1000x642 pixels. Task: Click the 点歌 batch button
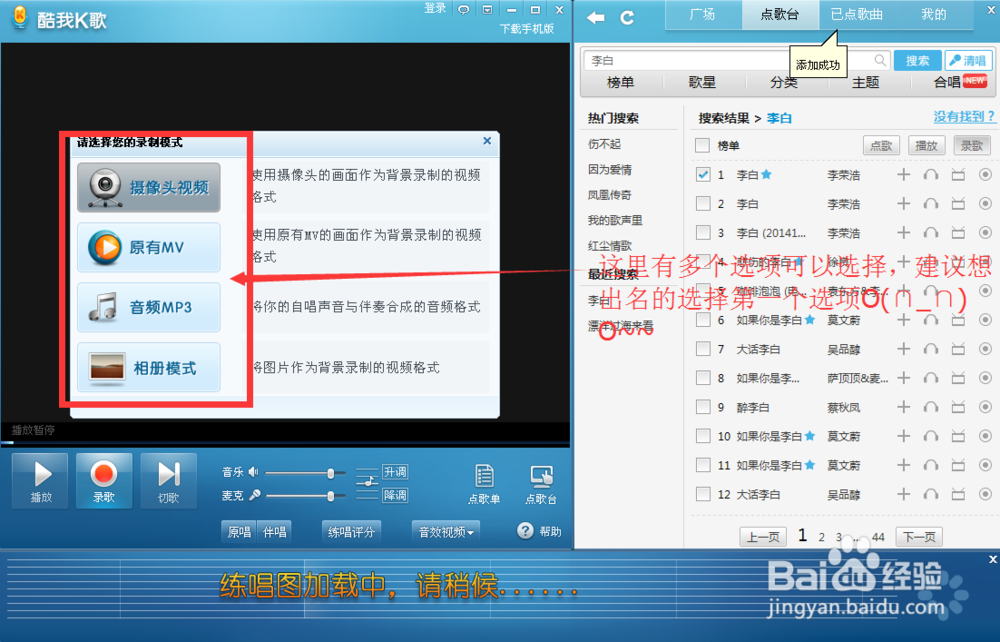coord(881,145)
